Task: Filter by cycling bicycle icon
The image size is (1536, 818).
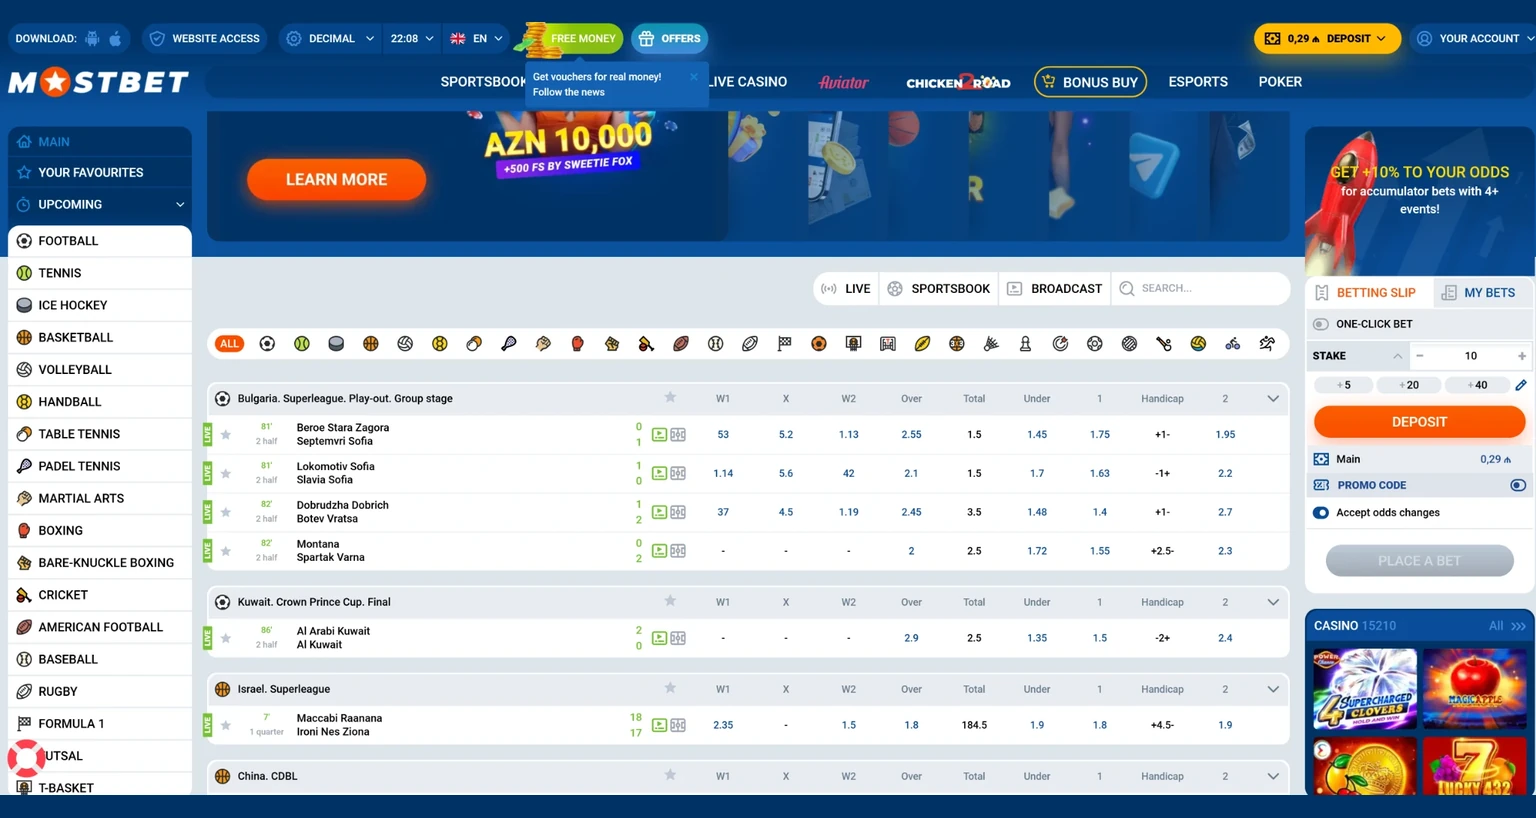Action: coord(1233,344)
